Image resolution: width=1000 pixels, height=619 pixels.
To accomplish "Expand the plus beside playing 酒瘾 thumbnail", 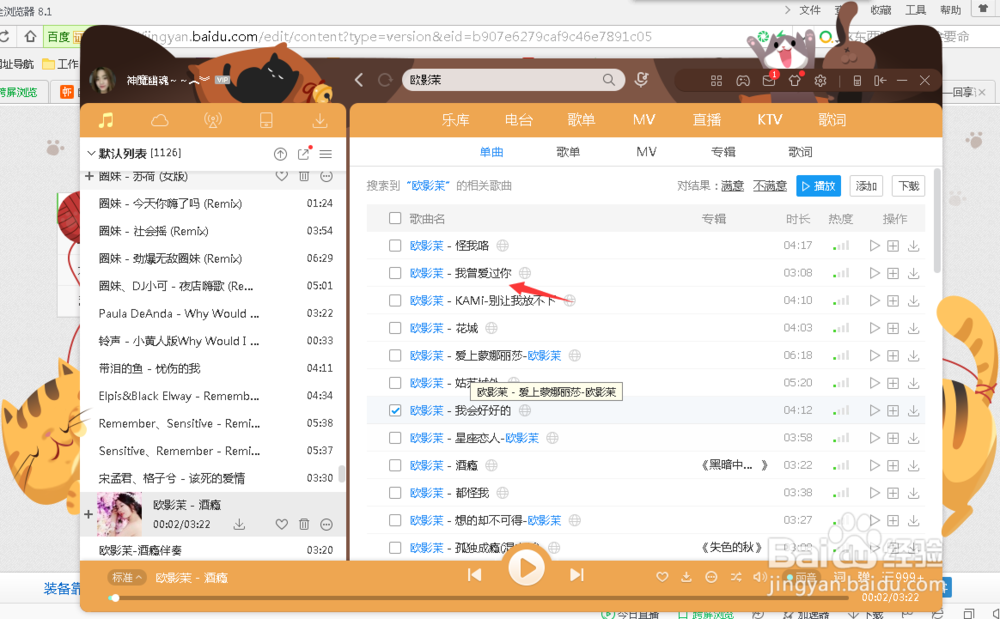I will [x=89, y=514].
